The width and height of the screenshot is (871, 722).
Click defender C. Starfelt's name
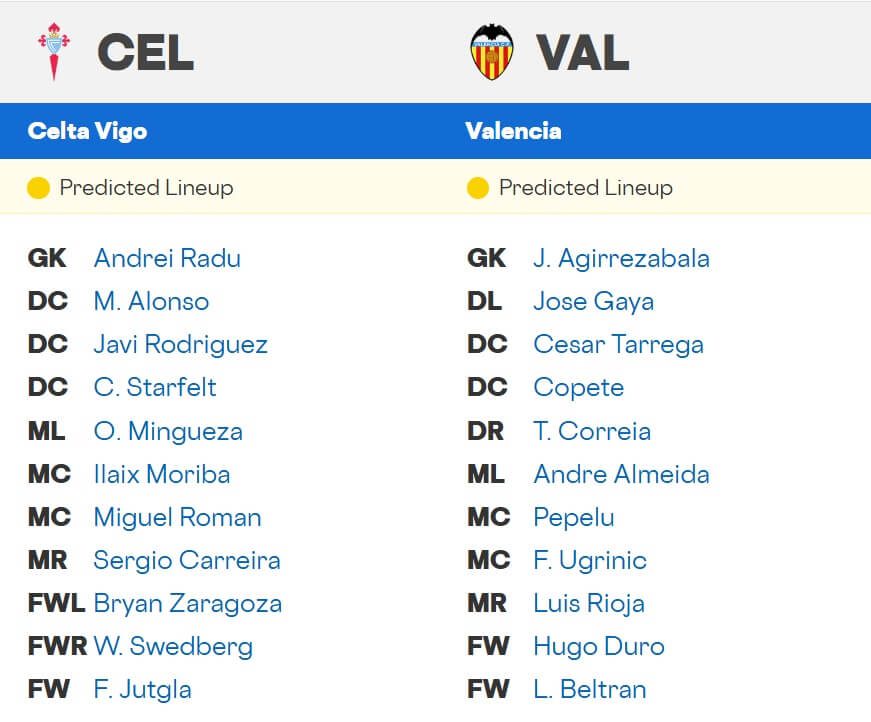tap(155, 387)
